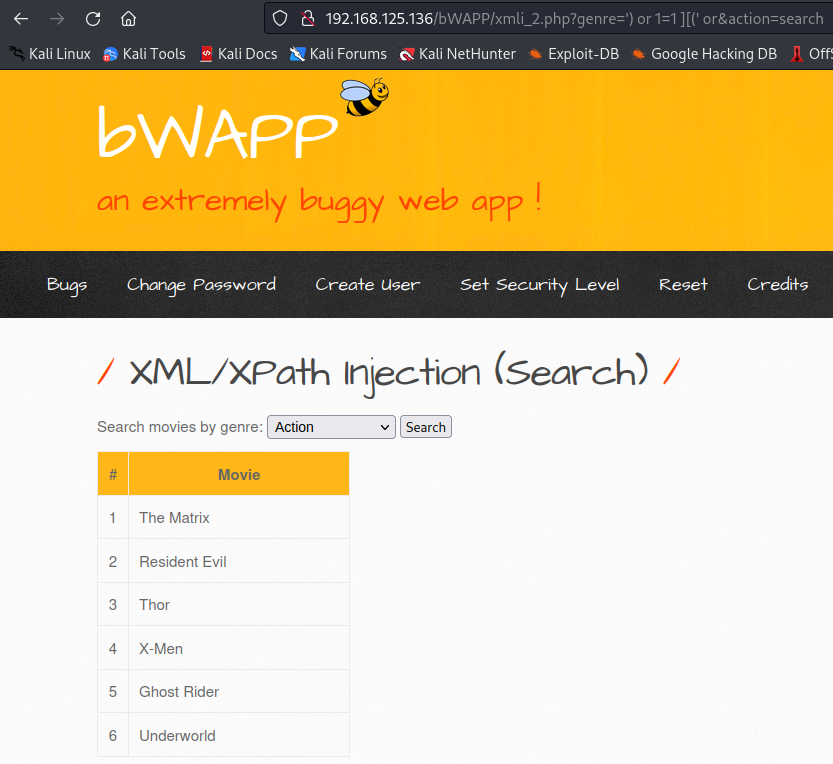
Task: Click the Kali Docs red favicon
Action: click(x=206, y=54)
